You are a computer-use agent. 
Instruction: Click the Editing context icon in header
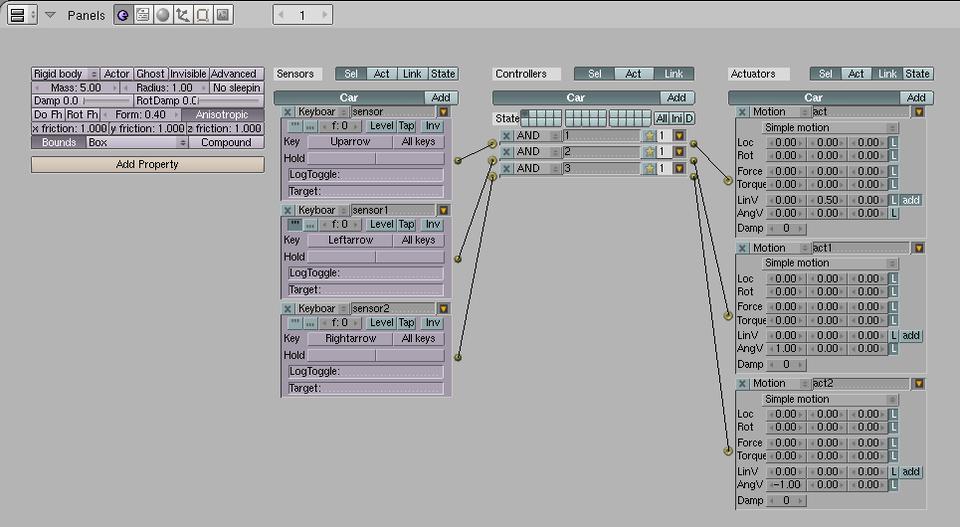202,15
